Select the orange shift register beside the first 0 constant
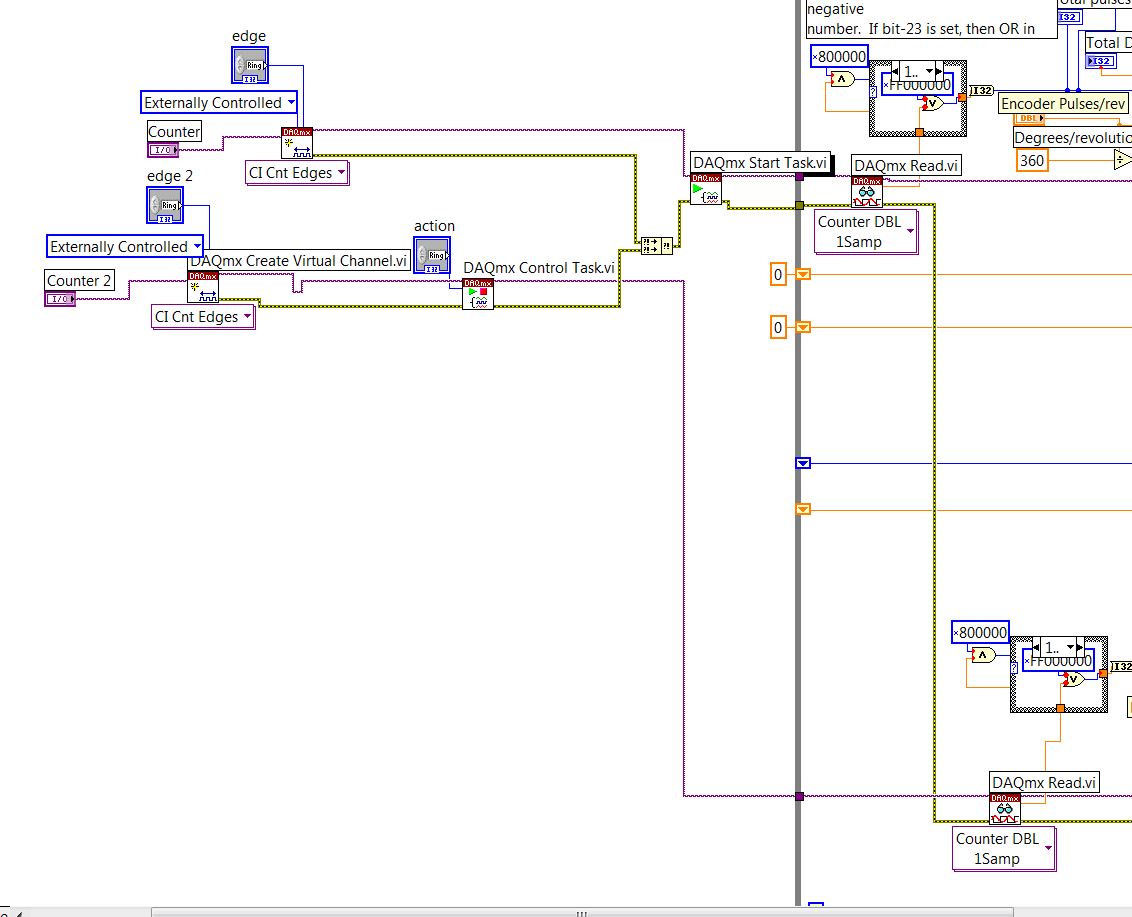The image size is (1132, 917). (x=803, y=274)
